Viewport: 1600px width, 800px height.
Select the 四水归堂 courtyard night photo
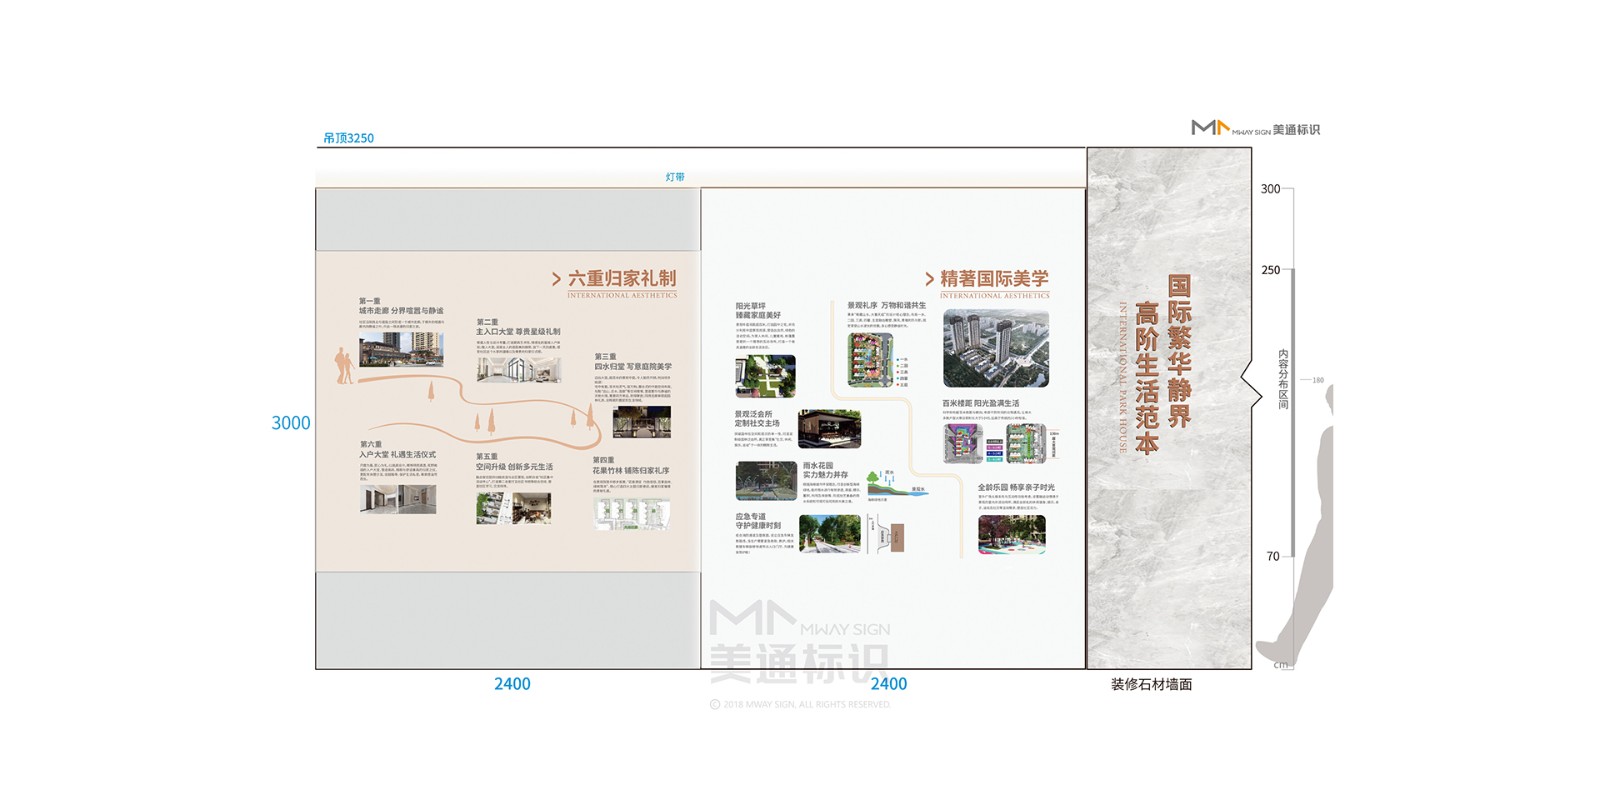tap(641, 422)
